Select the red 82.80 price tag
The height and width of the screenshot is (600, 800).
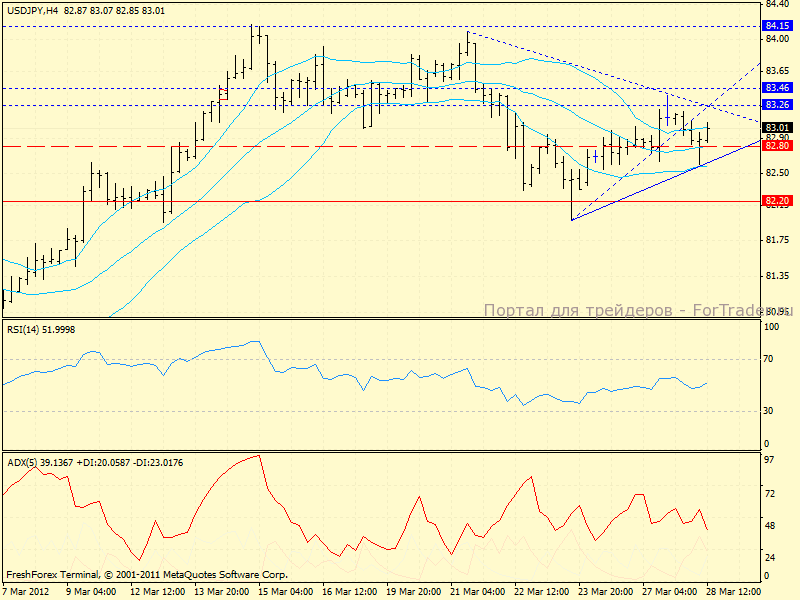point(778,146)
